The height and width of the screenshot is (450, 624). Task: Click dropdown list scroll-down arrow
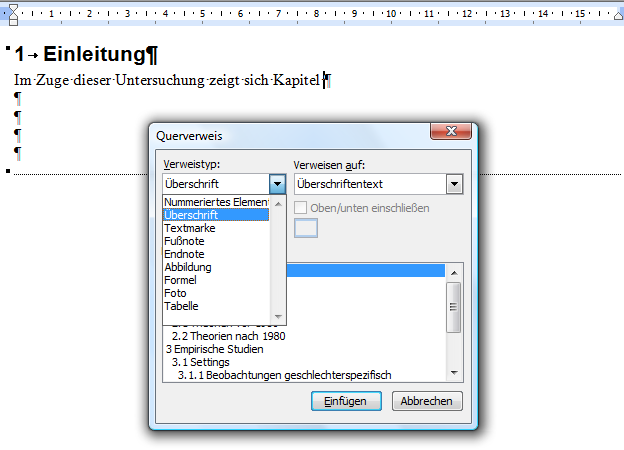point(278,317)
